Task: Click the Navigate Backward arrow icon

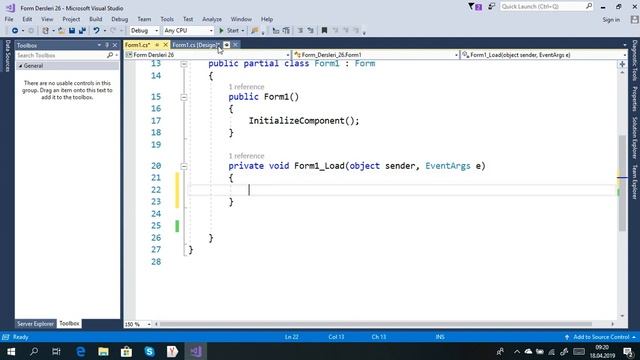Action: pyautogui.click(x=15, y=31)
